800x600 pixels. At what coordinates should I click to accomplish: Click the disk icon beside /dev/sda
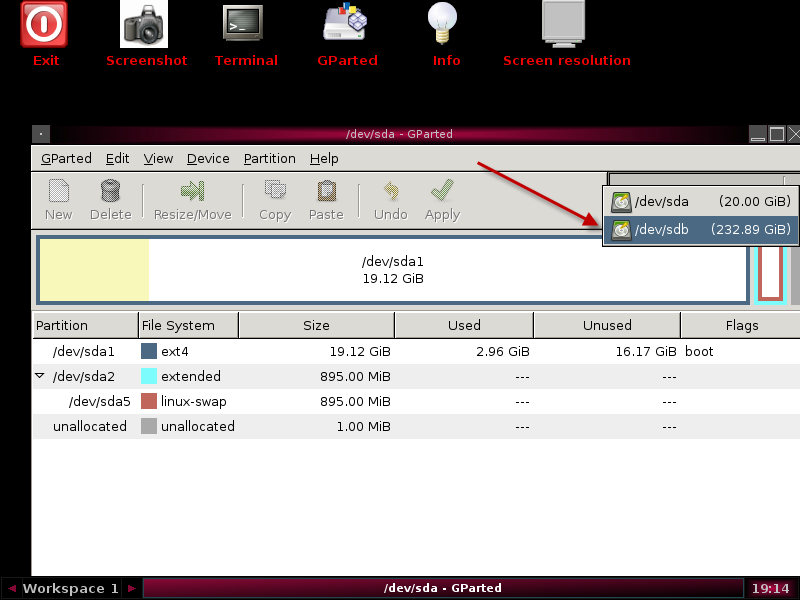point(621,202)
